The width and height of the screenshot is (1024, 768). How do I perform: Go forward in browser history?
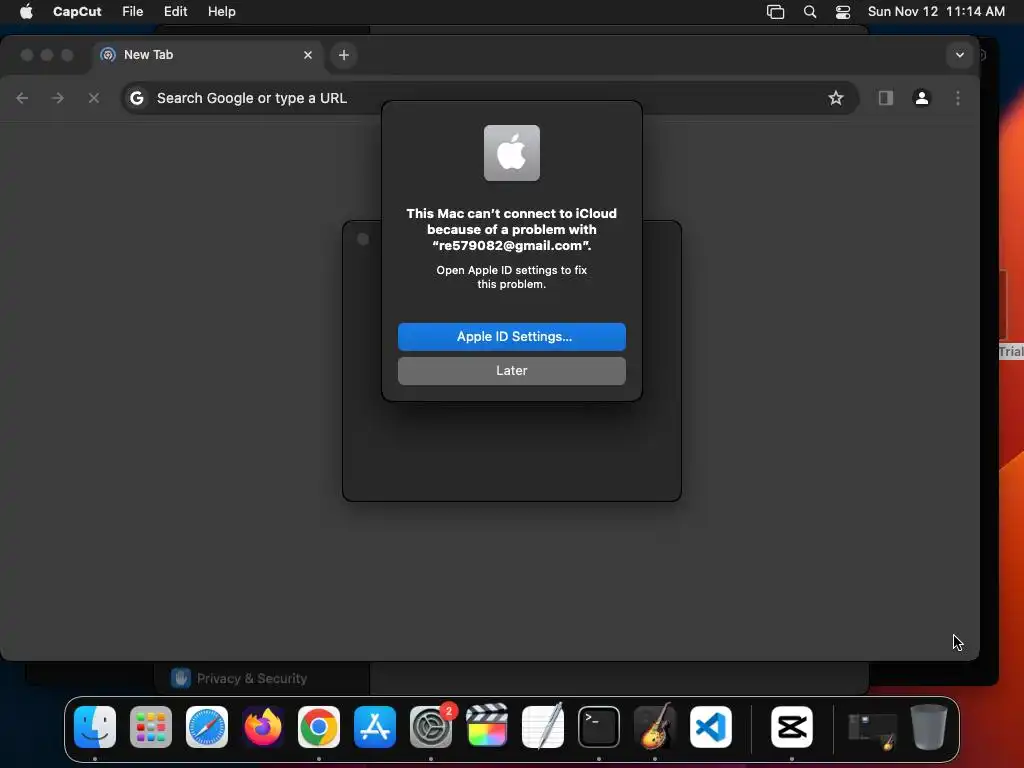pyautogui.click(x=57, y=98)
